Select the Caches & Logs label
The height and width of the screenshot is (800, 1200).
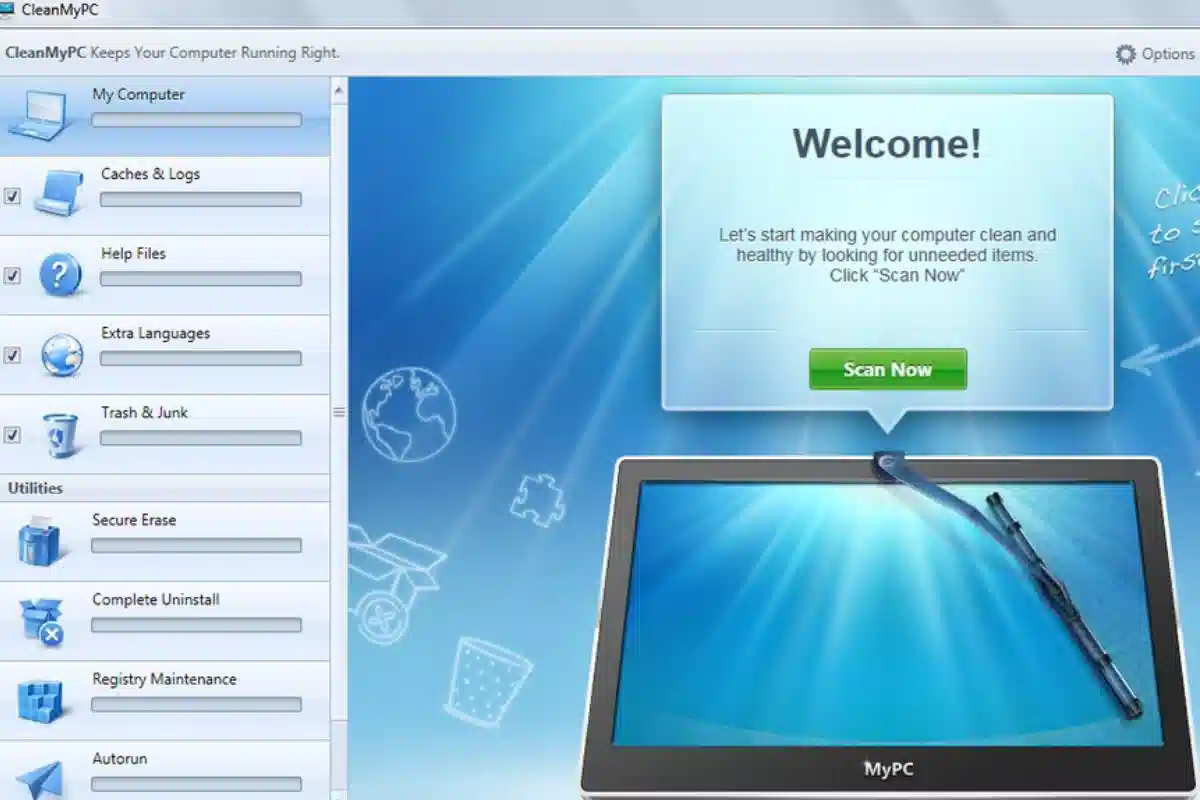coord(150,174)
